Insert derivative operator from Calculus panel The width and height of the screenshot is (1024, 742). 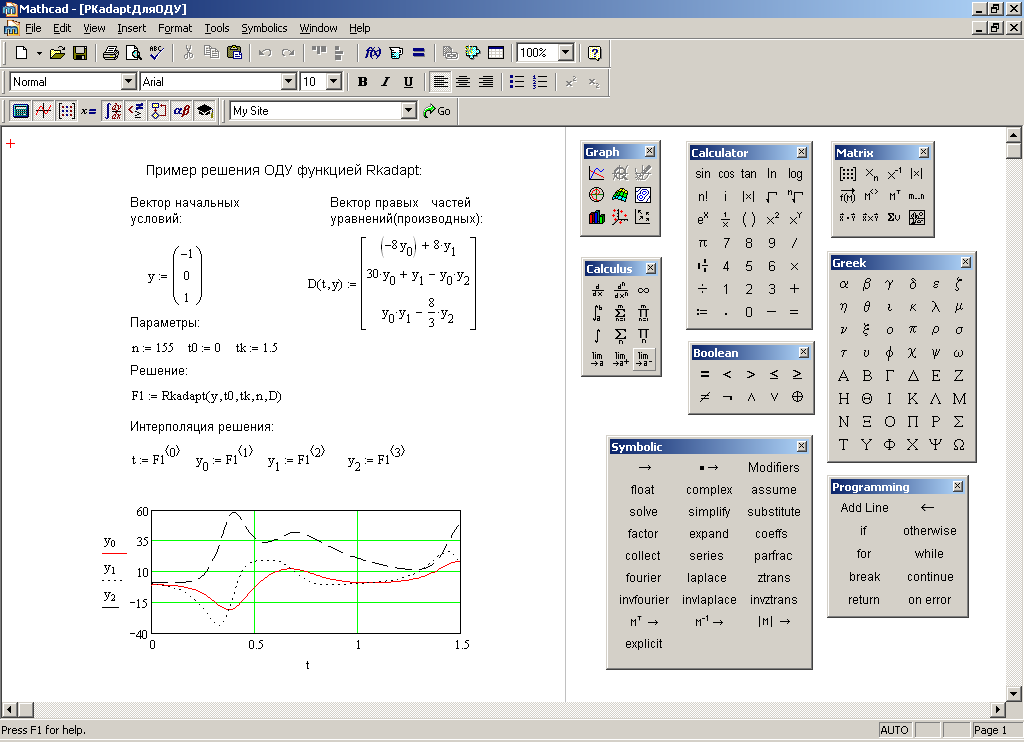598,291
